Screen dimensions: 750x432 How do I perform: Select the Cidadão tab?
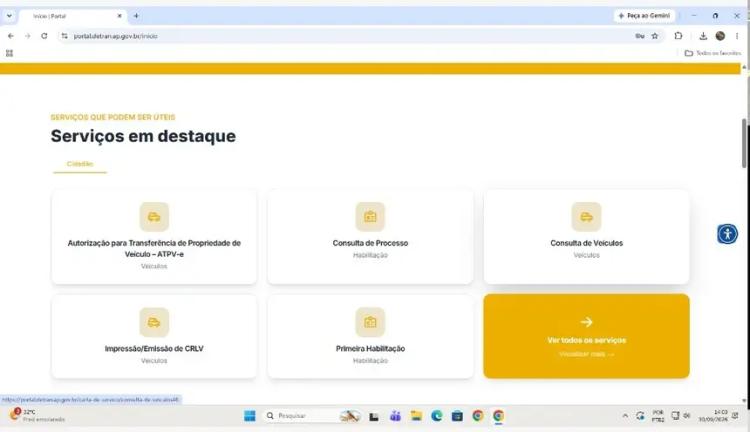(x=80, y=164)
